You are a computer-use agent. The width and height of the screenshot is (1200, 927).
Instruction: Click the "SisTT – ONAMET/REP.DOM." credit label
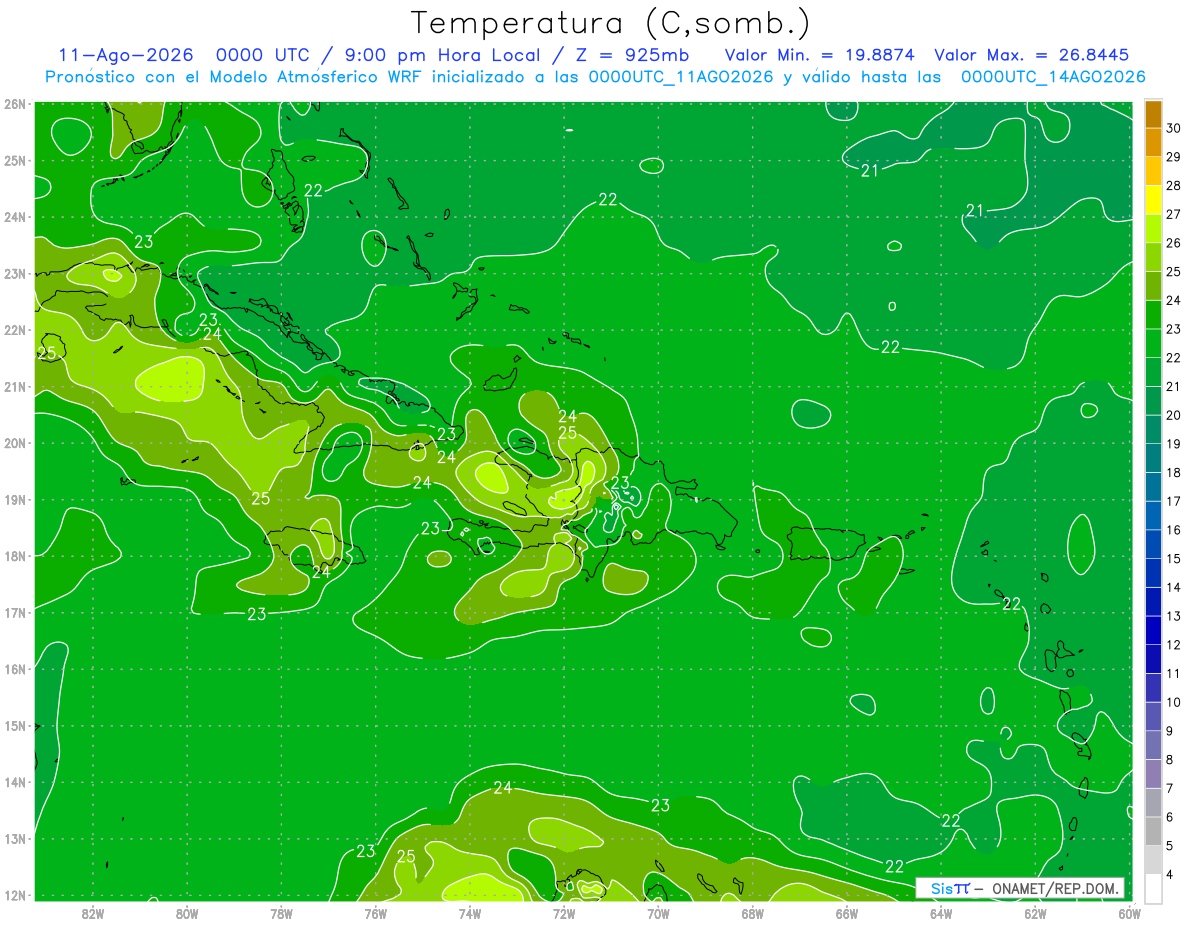click(x=1020, y=888)
